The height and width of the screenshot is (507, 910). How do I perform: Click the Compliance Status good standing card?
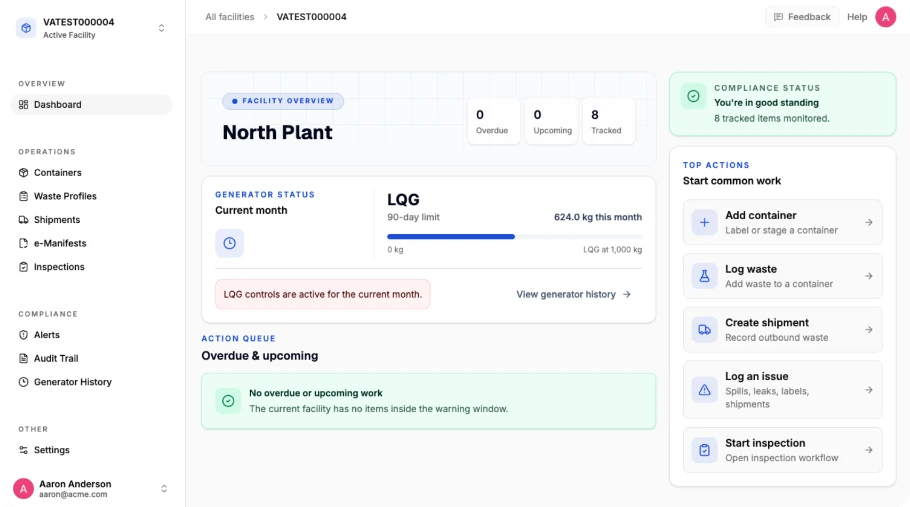[x=782, y=104]
